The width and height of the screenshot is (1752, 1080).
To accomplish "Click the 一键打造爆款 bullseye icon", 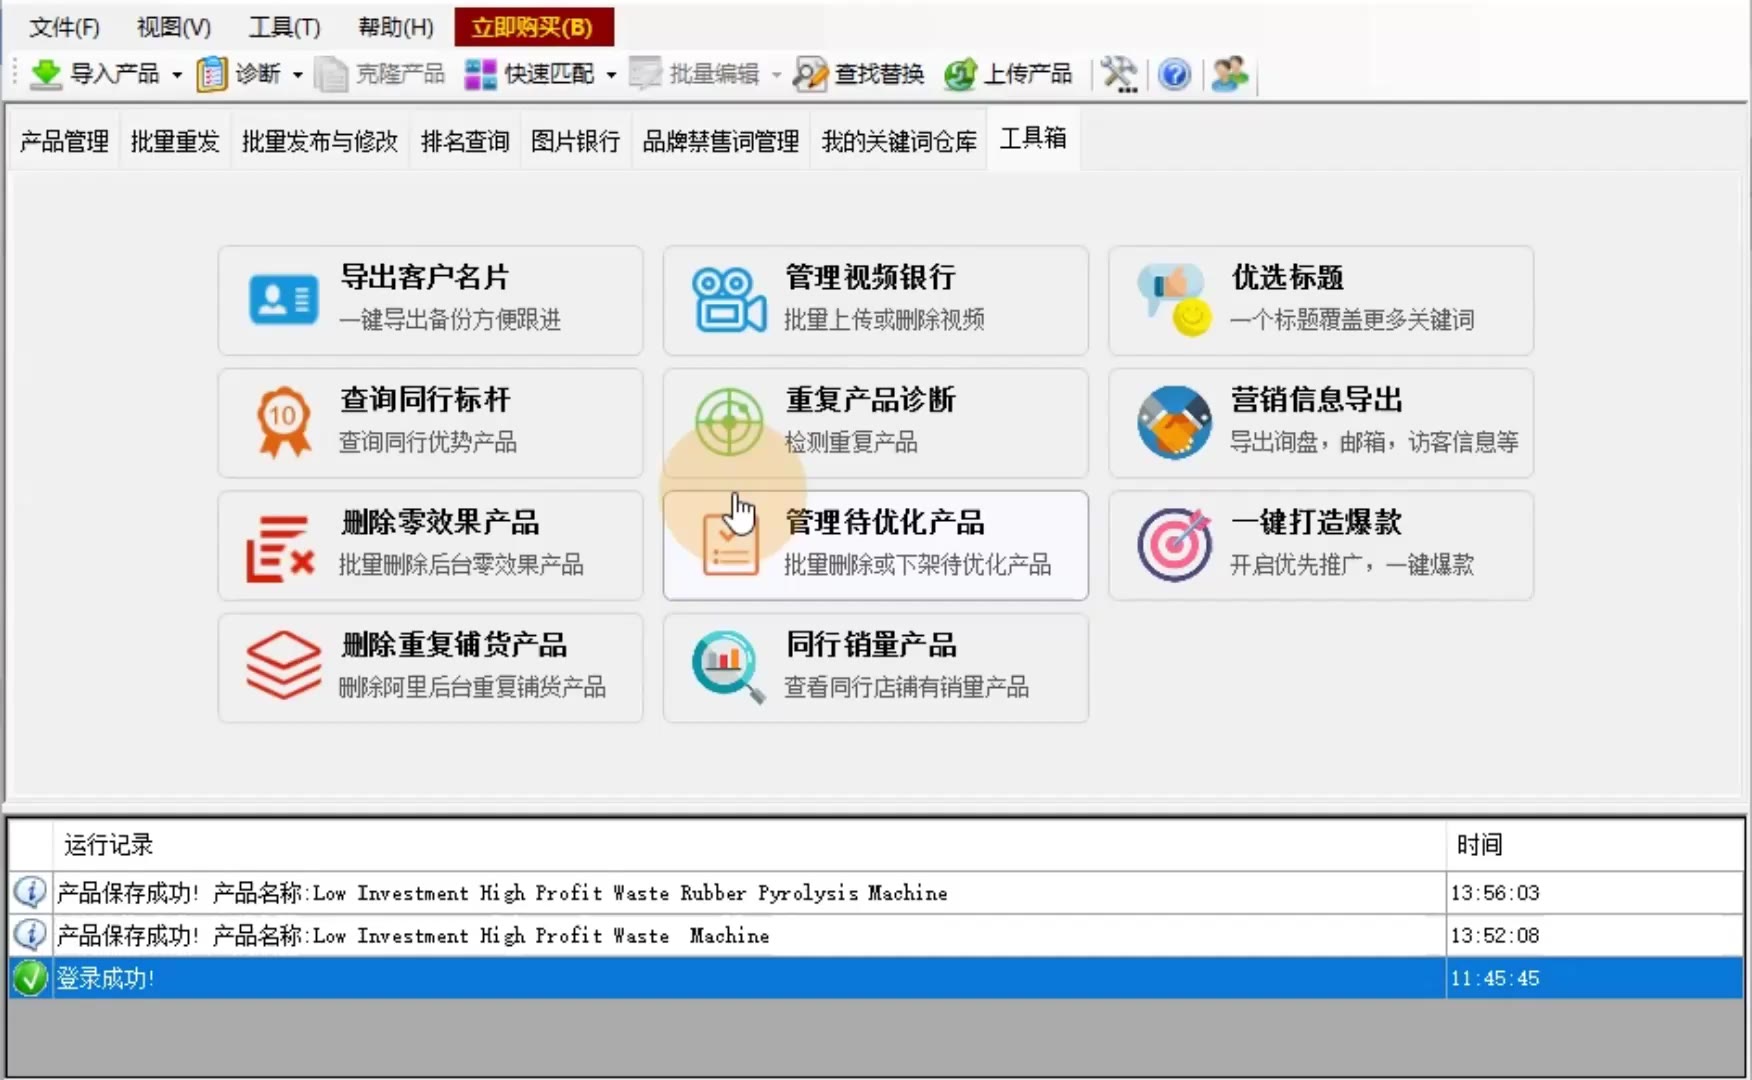I will 1174,545.
